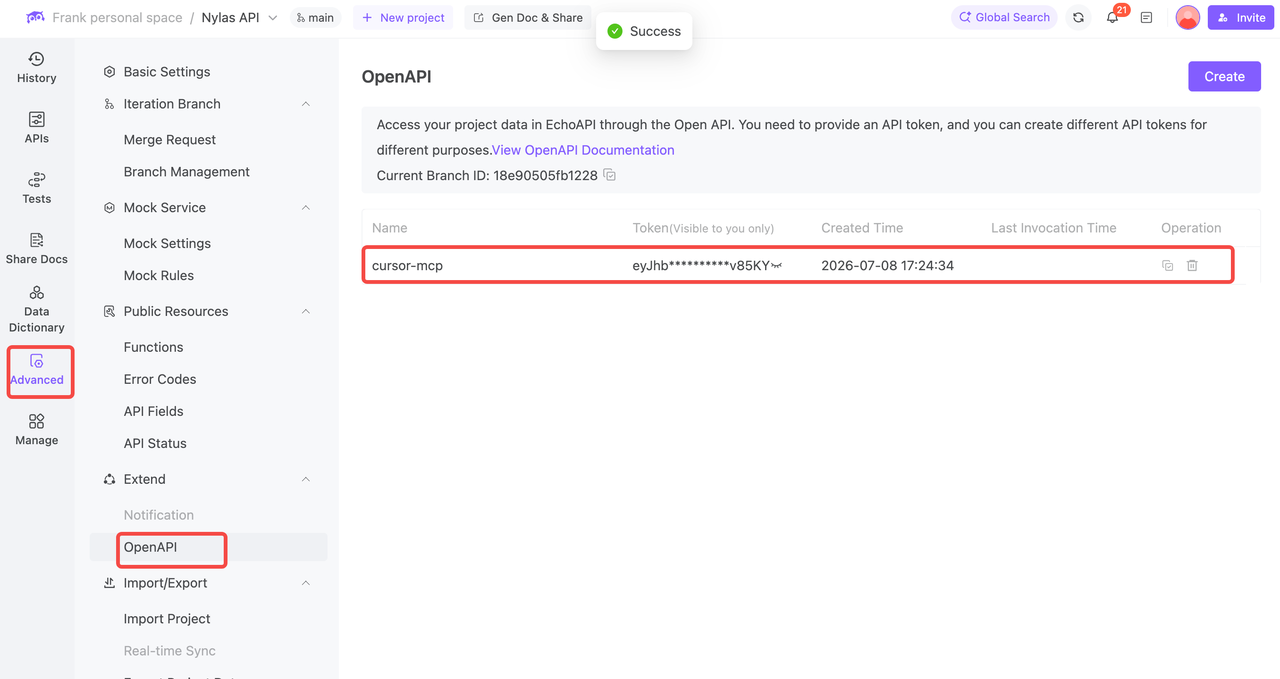Open the Nylas API project dropdown

pyautogui.click(x=239, y=18)
